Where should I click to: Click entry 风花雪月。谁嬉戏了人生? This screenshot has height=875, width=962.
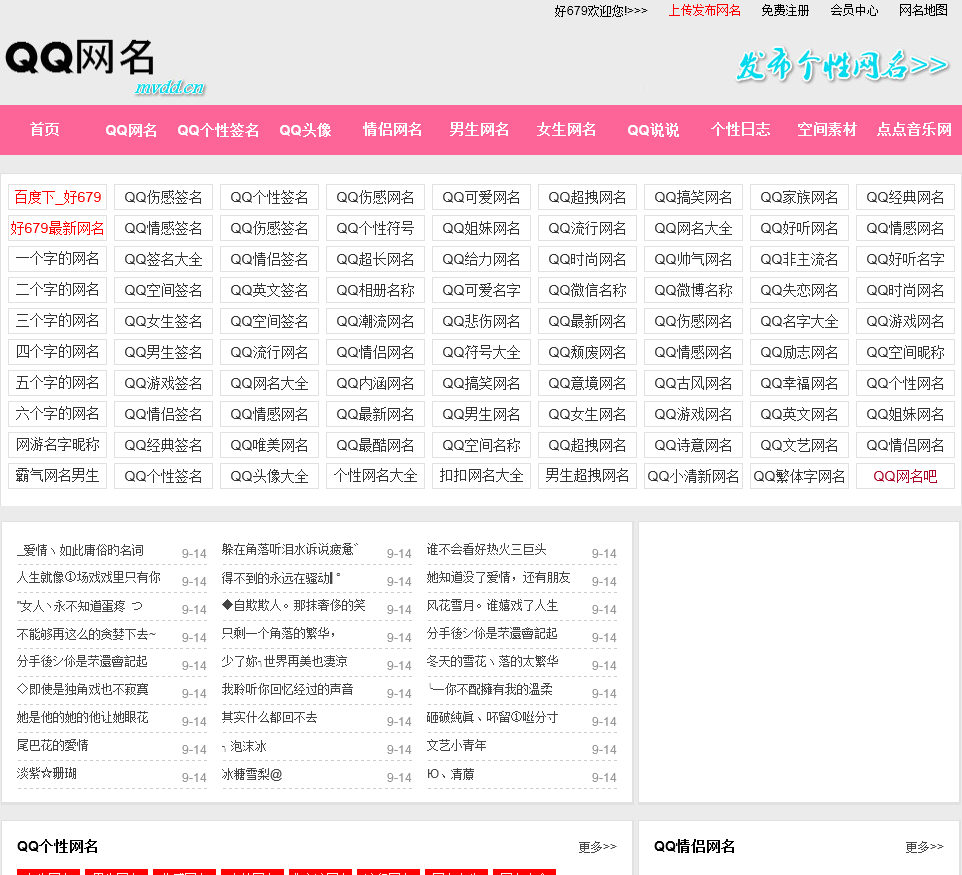(493, 606)
